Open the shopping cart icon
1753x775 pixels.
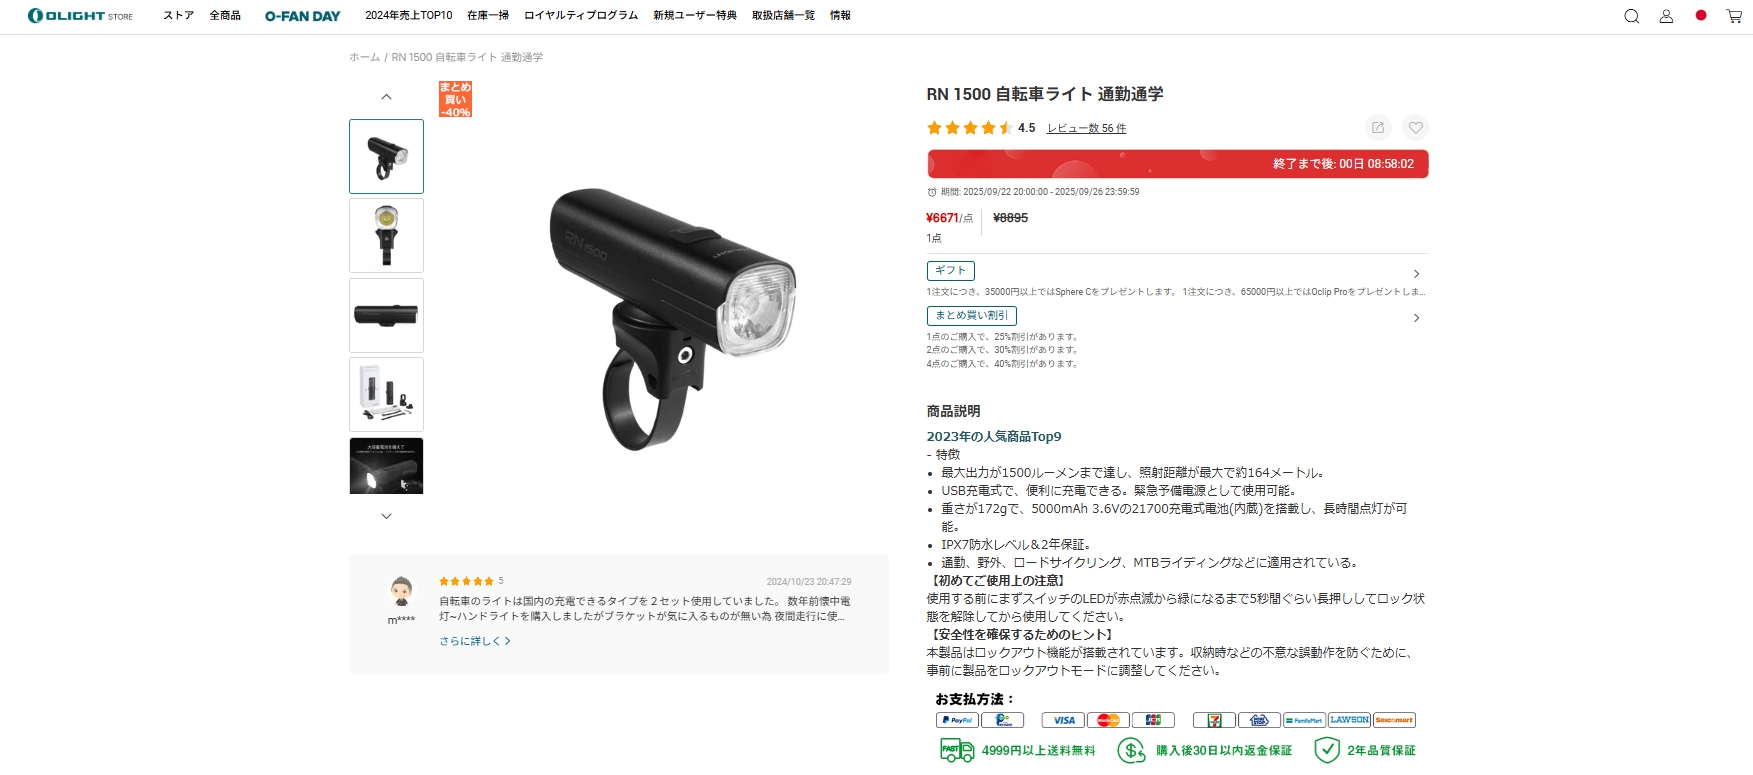[1734, 16]
